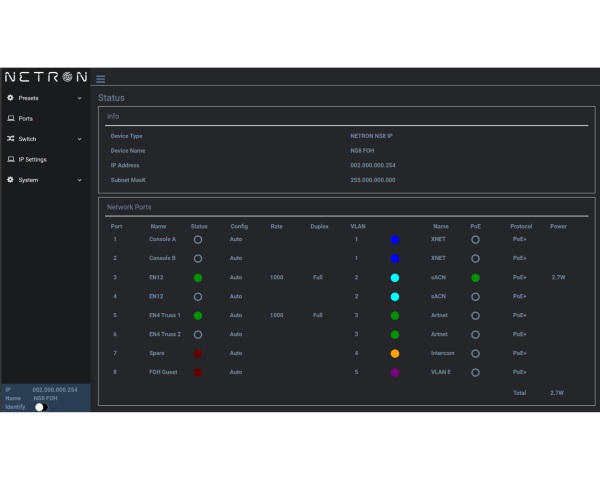This screenshot has height=480, width=600.
Task: Click green status indicator for EN4 Truss 1
Action: coord(198,315)
